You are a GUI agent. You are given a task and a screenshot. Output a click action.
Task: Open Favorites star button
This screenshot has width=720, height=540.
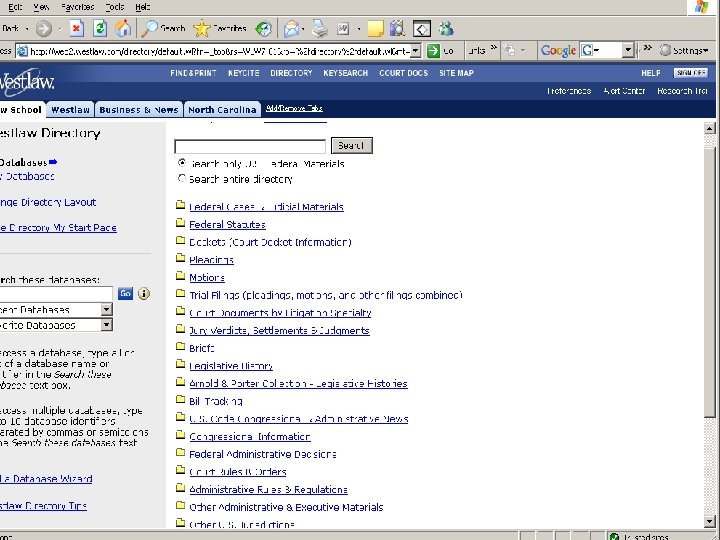pyautogui.click(x=219, y=29)
